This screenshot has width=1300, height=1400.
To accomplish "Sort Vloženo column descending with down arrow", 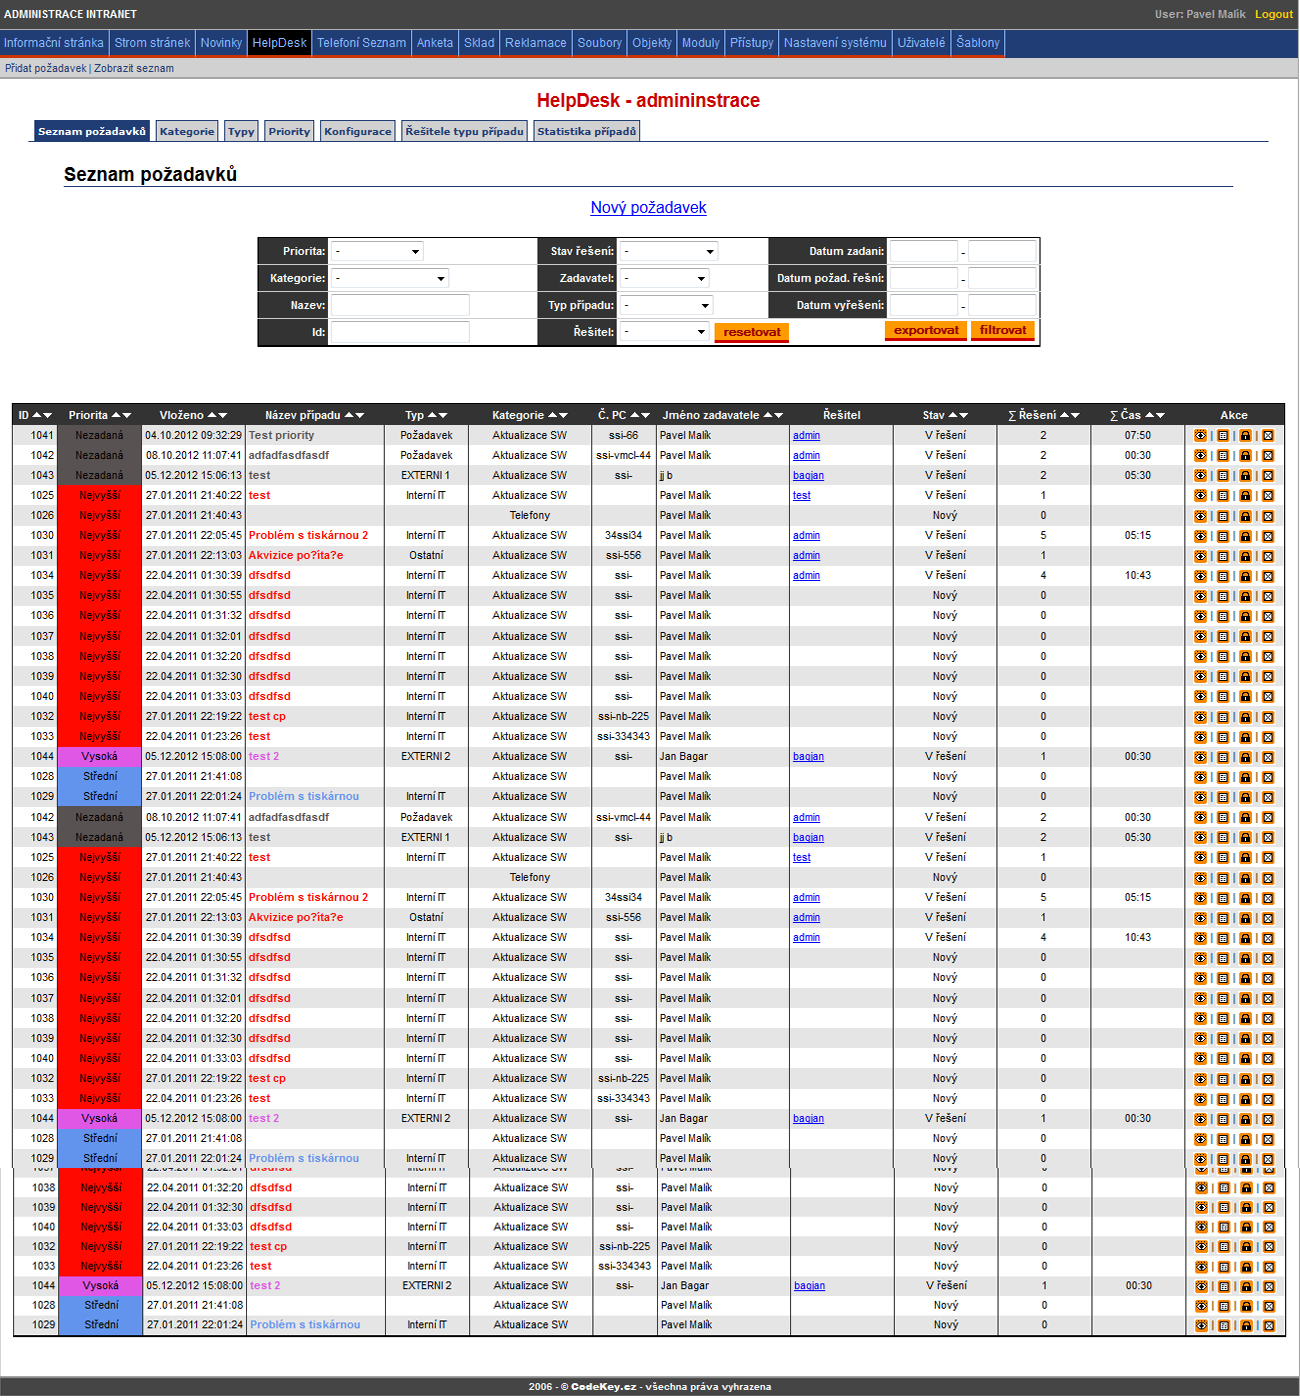I will pos(222,415).
